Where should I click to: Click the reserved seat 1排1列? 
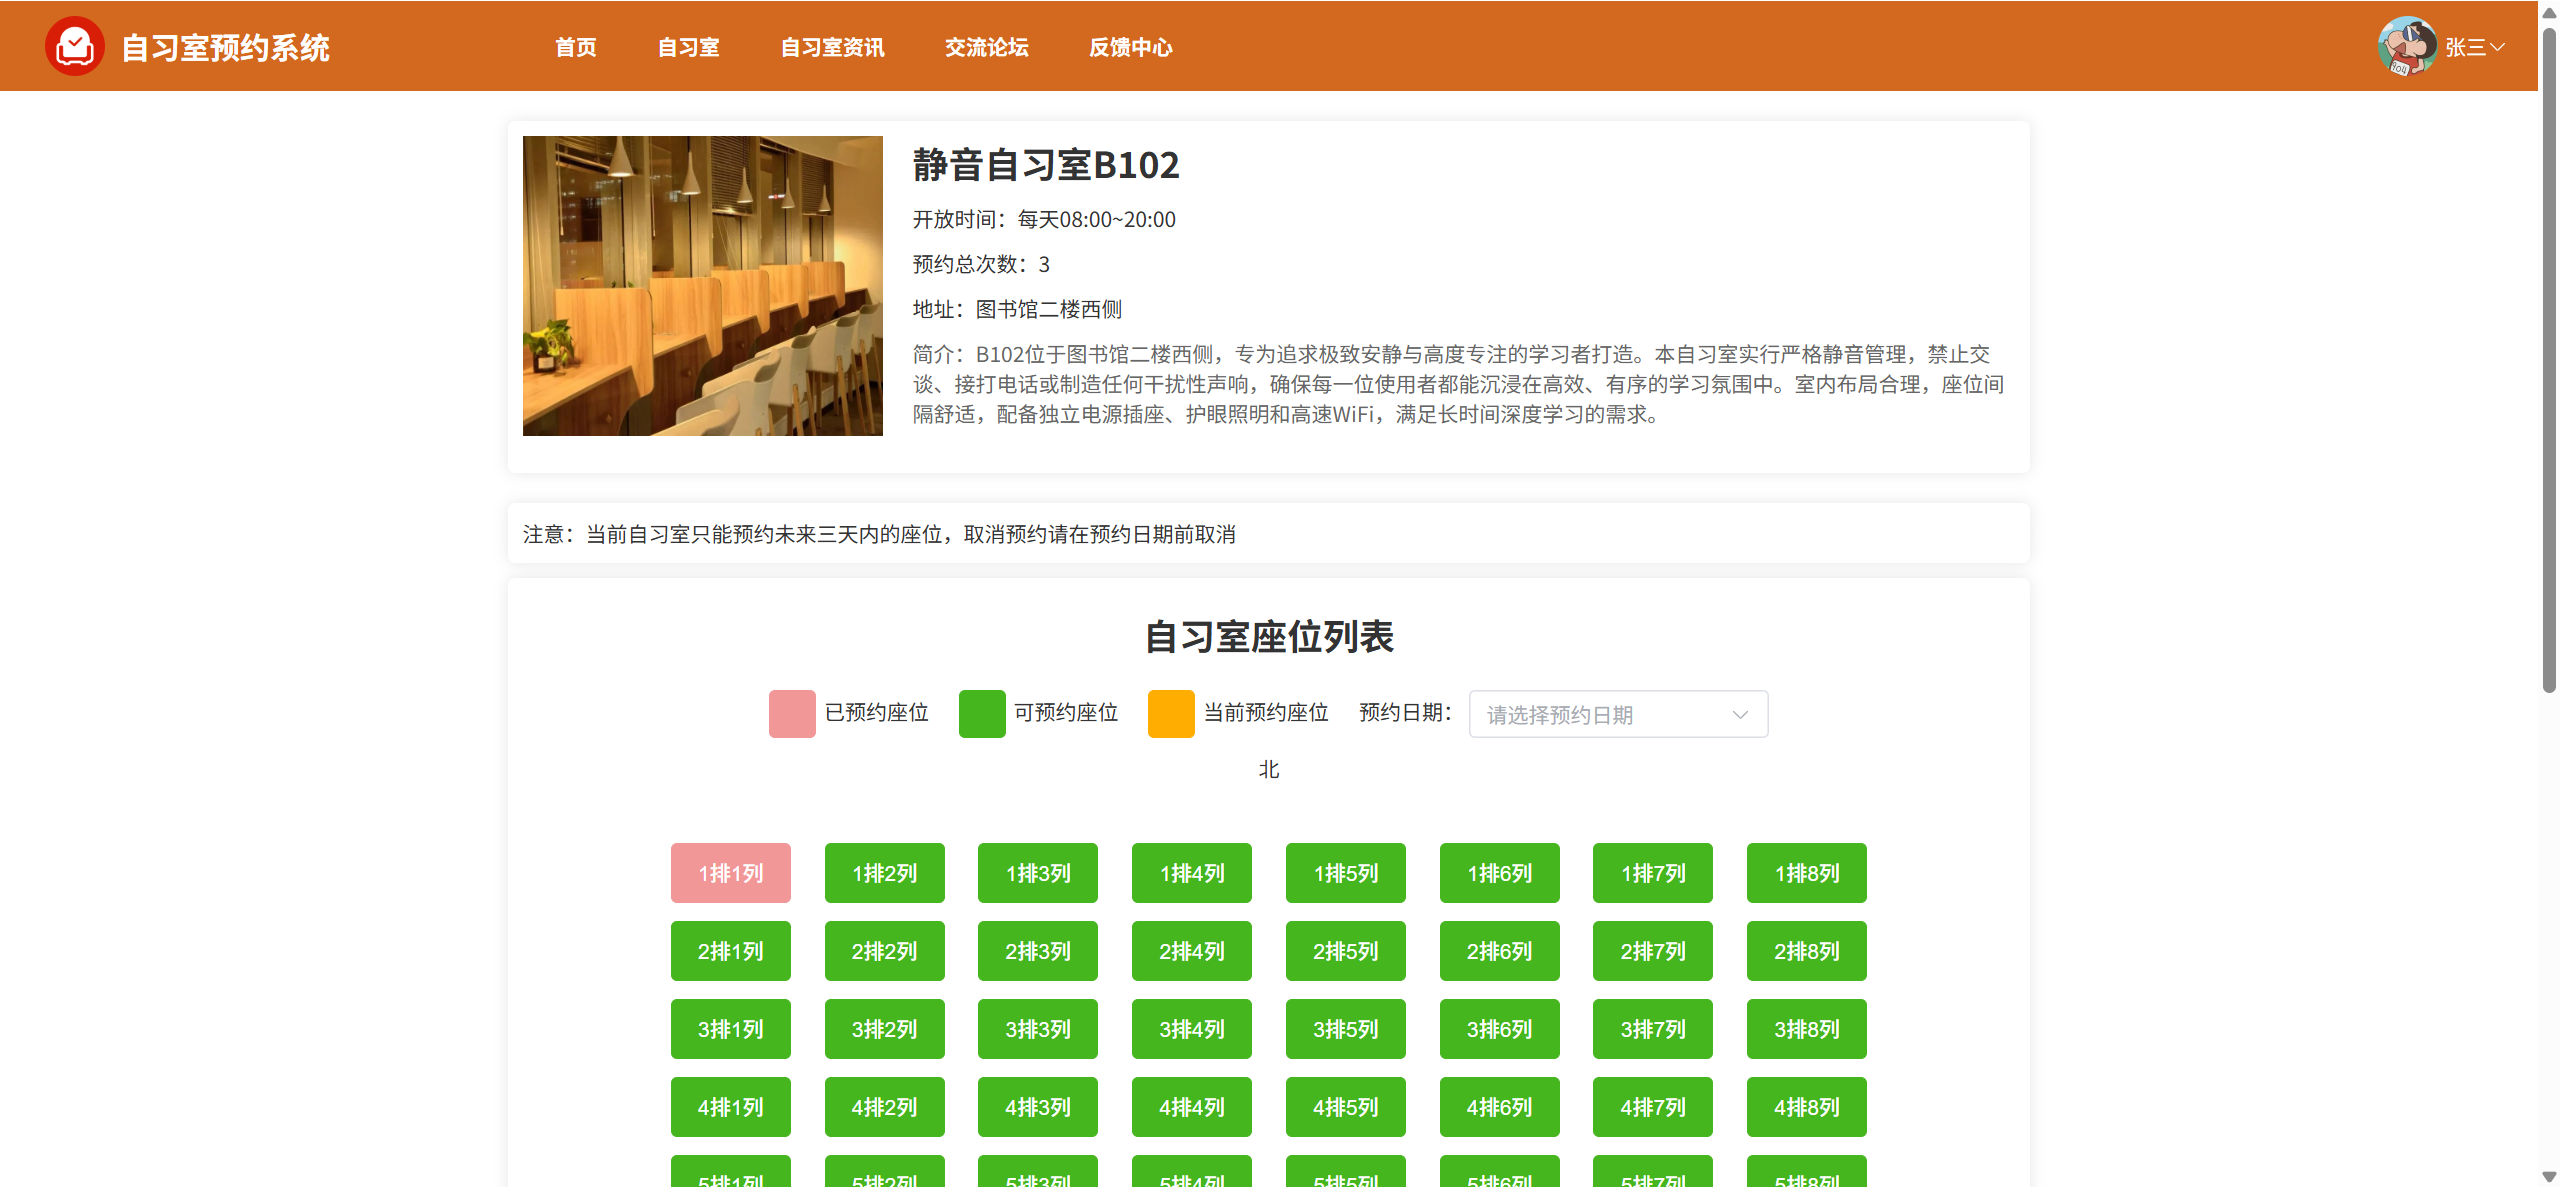coord(730,873)
